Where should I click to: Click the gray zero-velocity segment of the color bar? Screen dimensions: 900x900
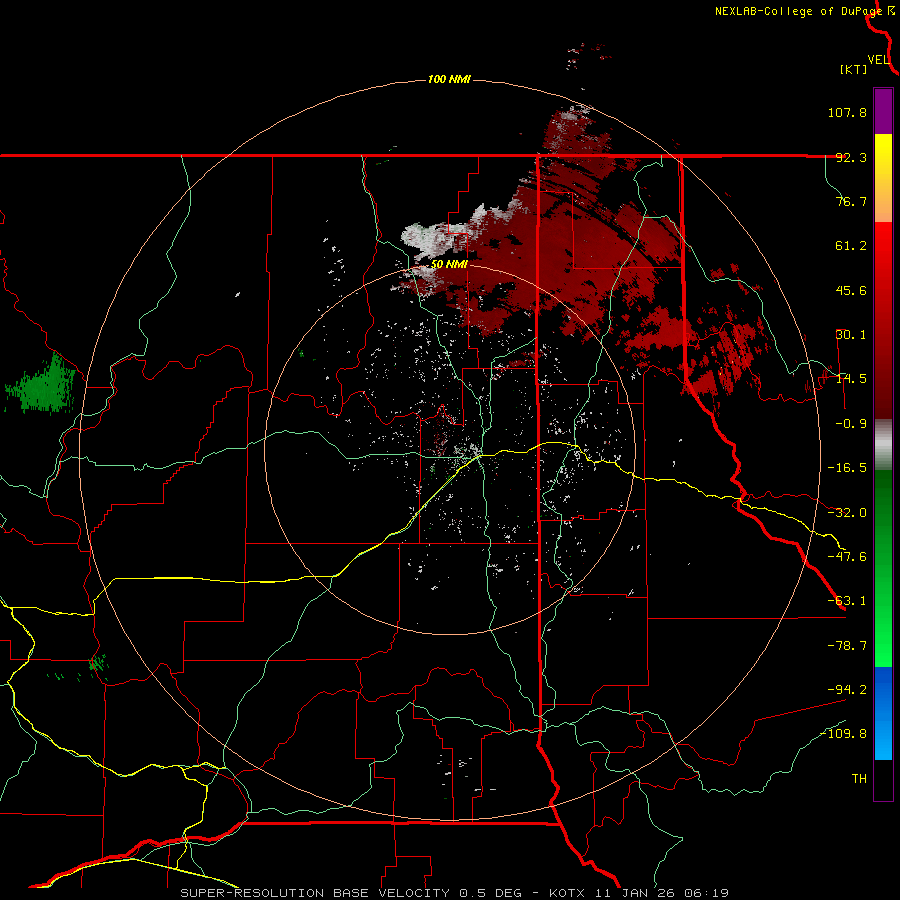pos(883,445)
